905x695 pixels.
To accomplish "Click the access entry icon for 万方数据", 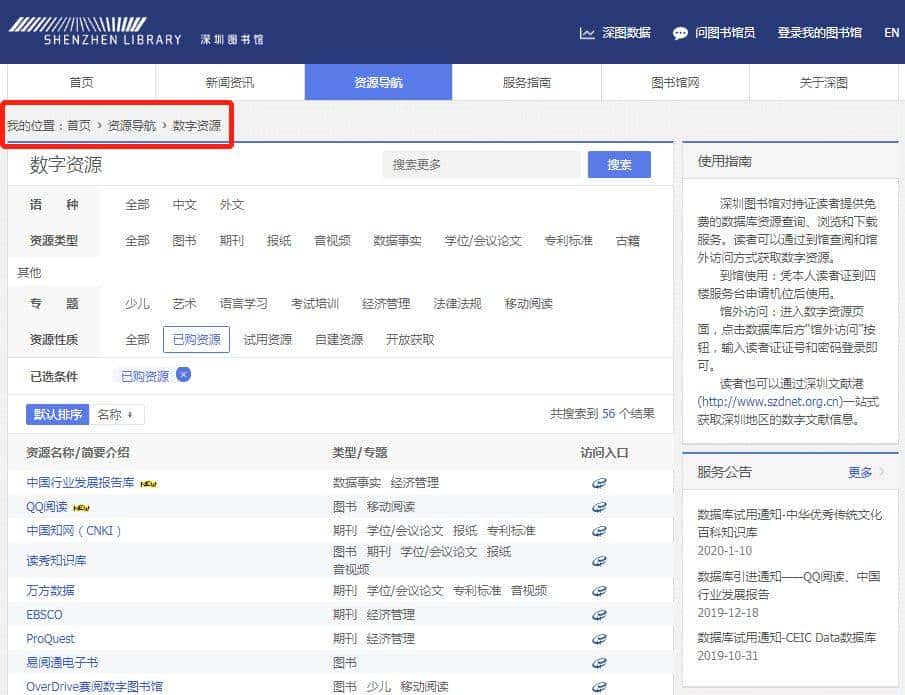I will [599, 591].
